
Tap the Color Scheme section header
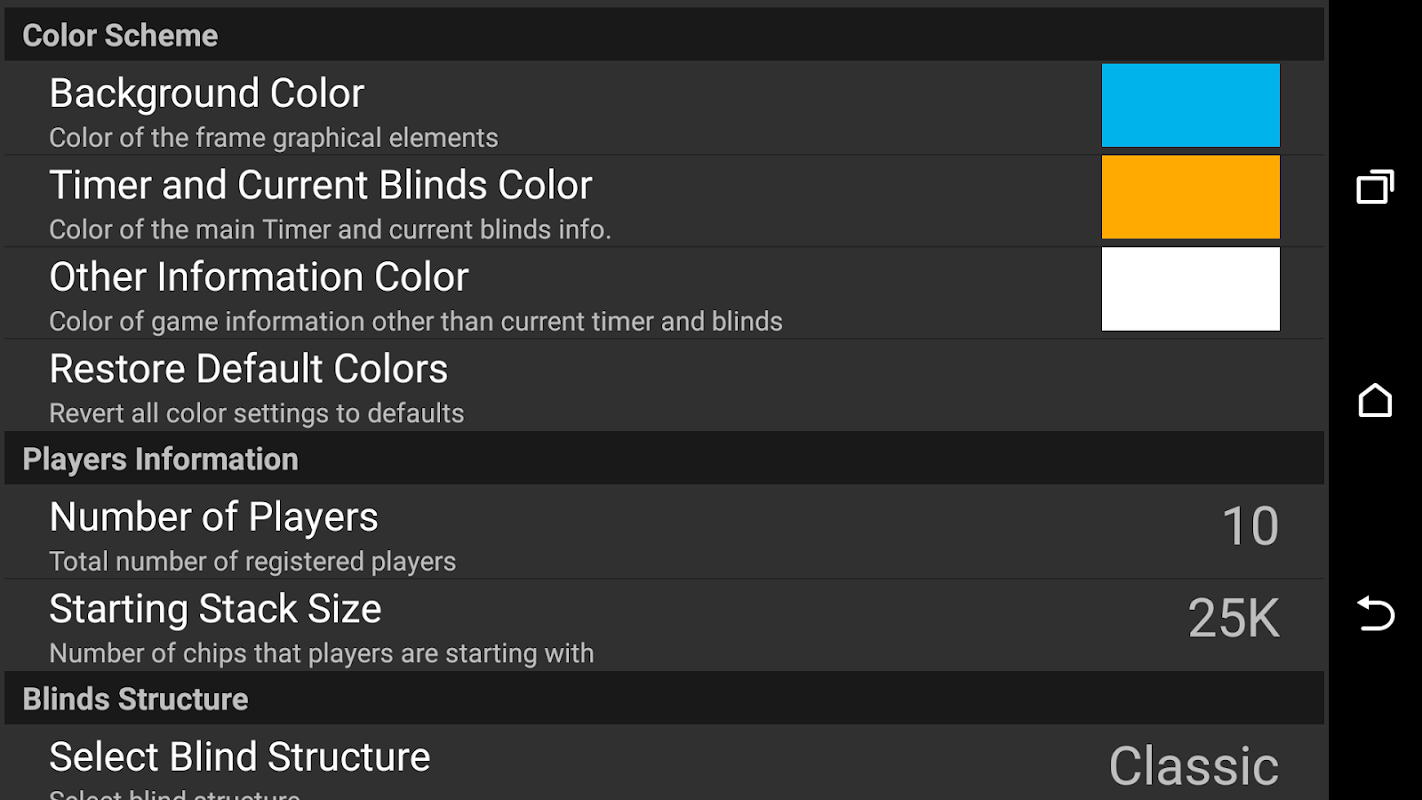pos(120,36)
